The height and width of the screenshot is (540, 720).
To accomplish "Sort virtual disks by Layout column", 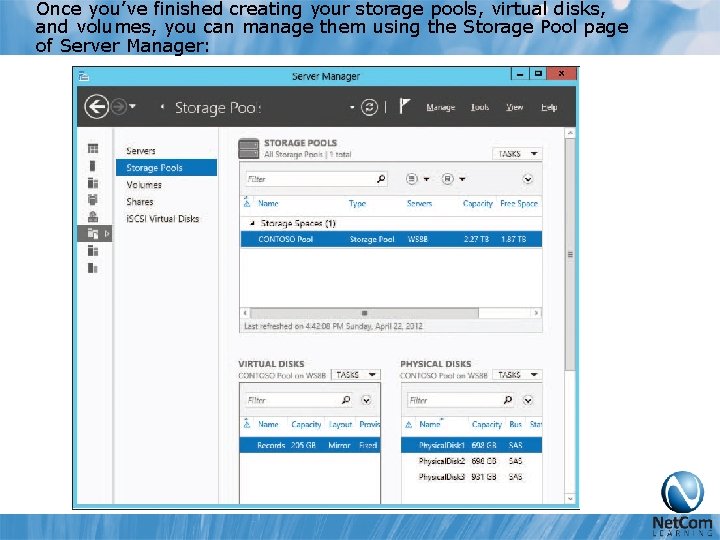I will (340, 425).
